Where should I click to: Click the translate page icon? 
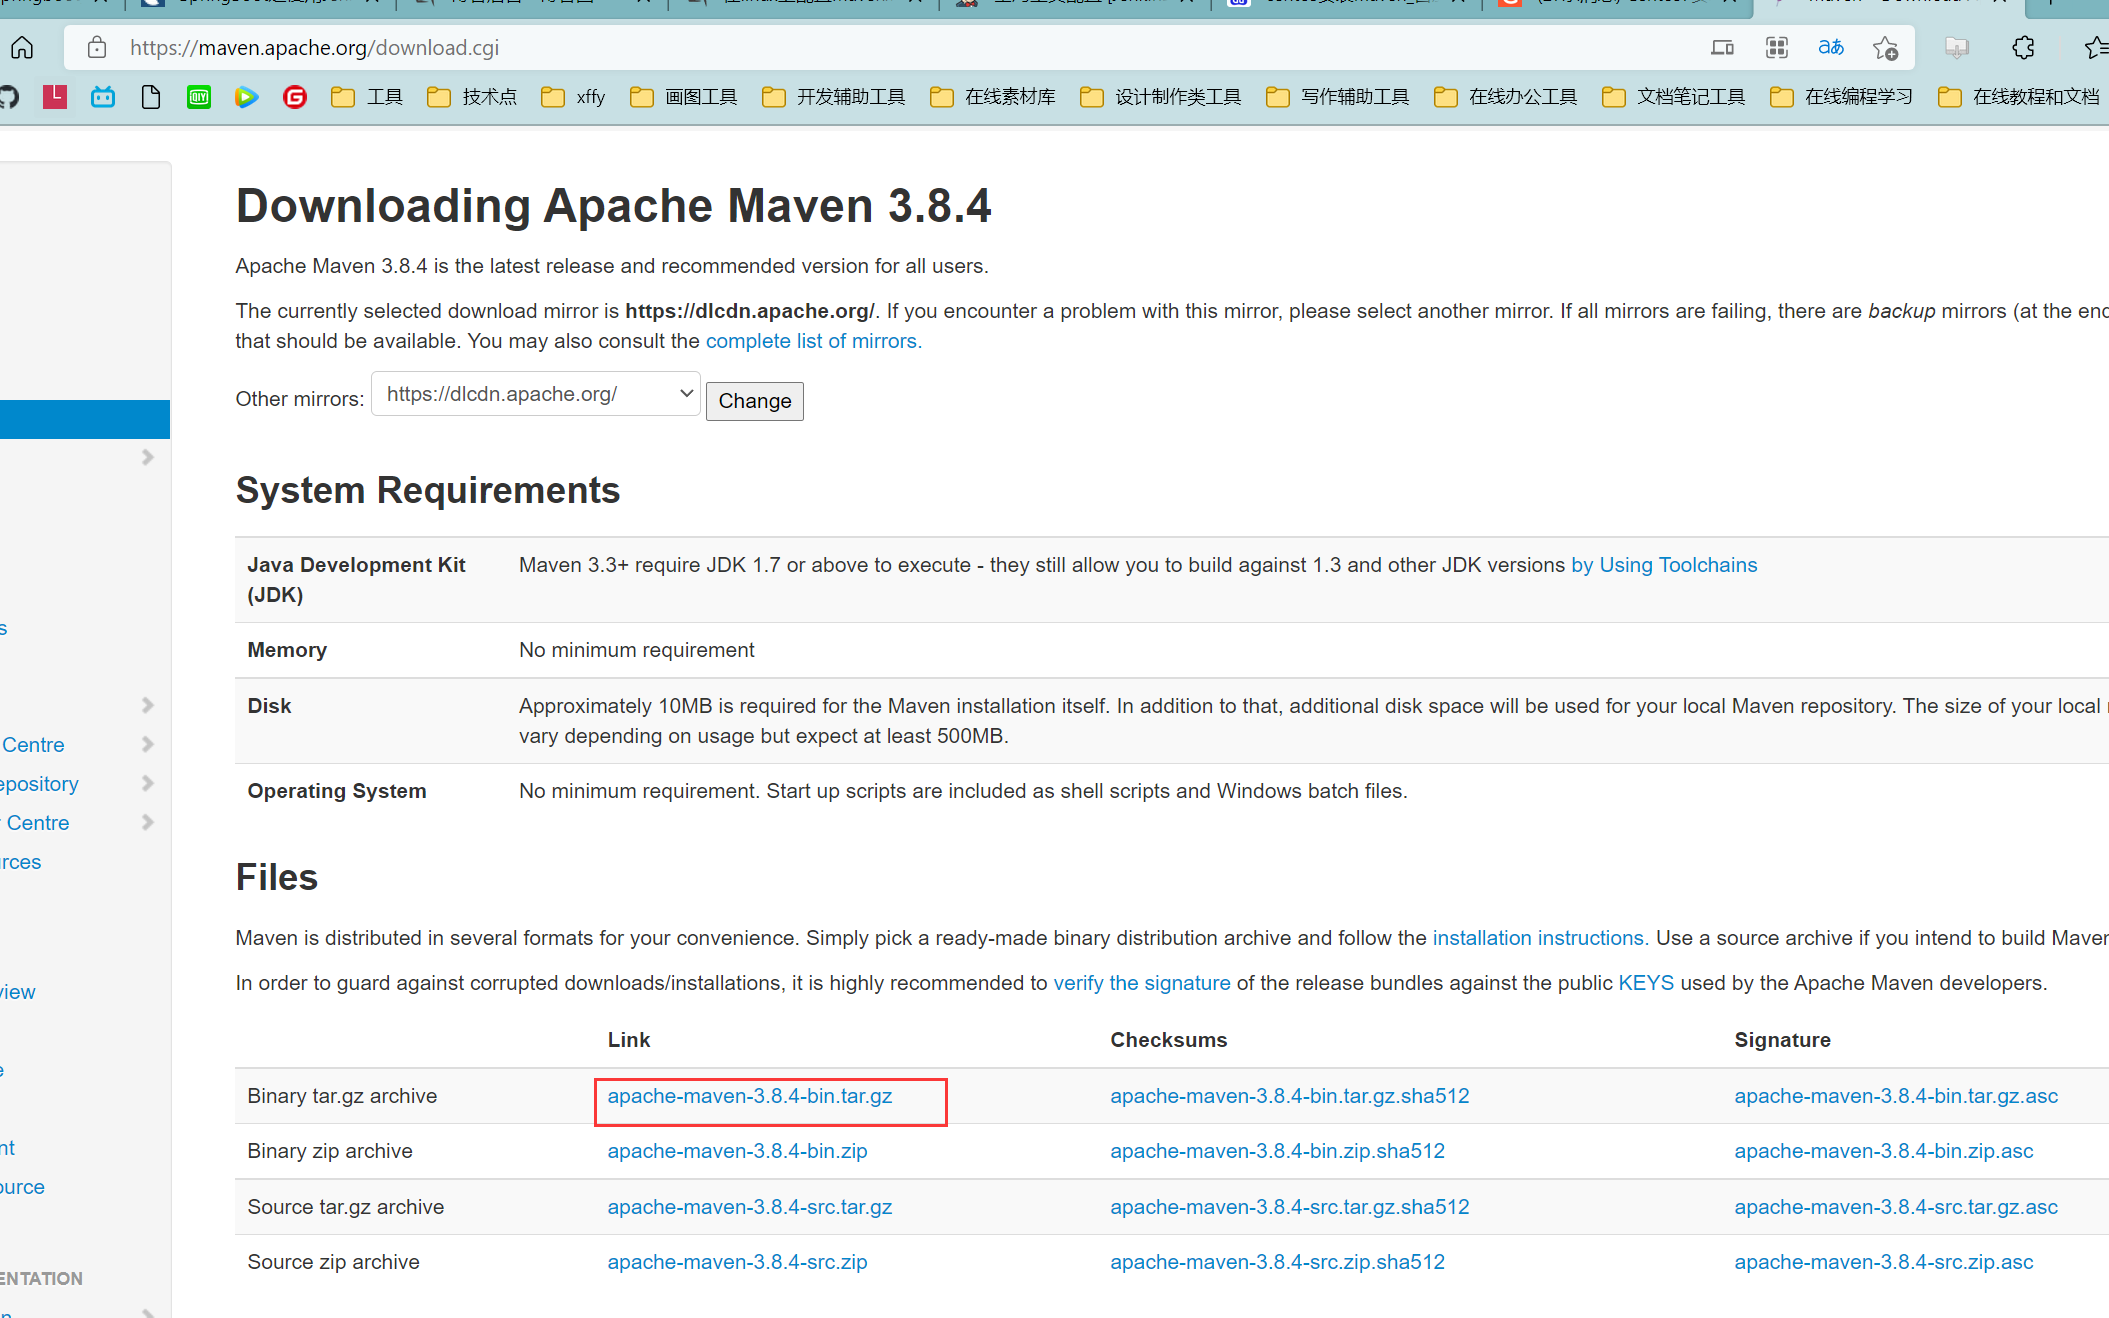click(1830, 47)
